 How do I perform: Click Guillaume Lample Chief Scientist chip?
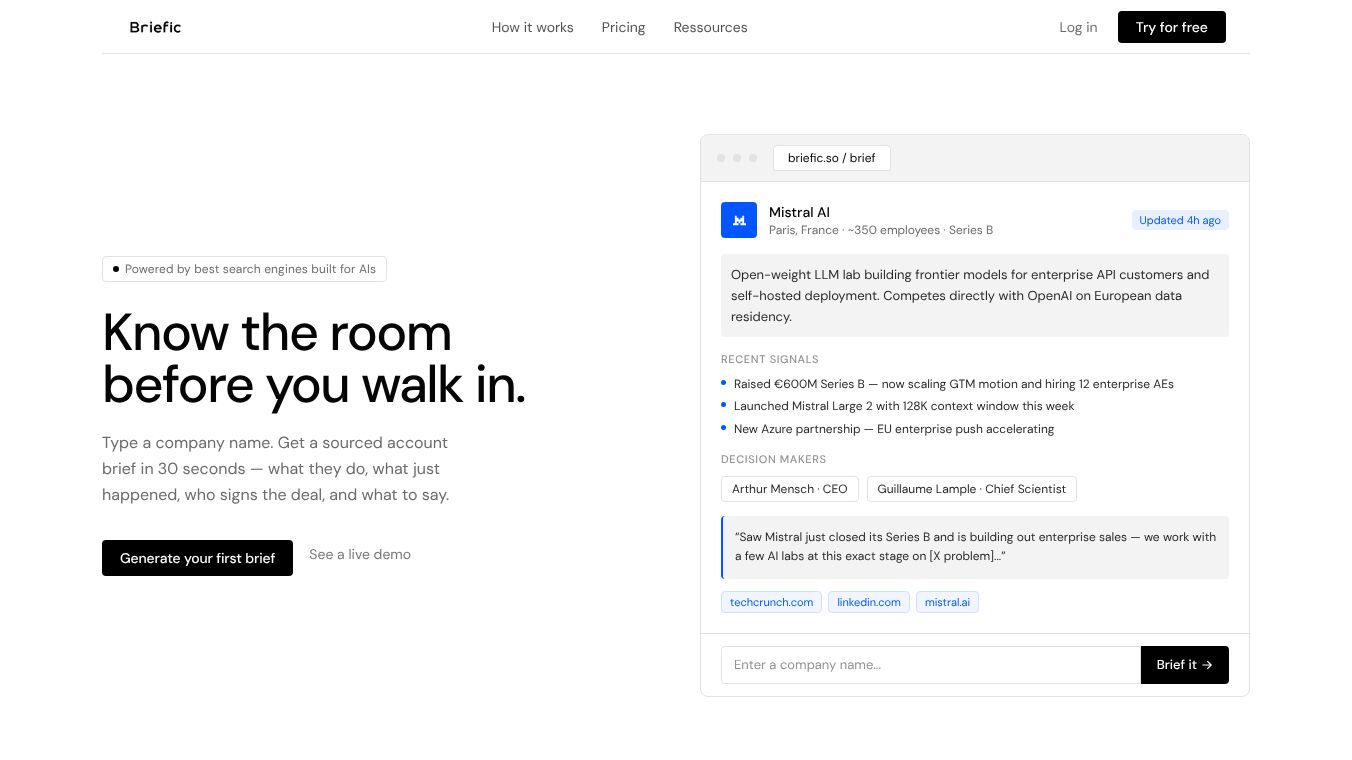coord(972,489)
